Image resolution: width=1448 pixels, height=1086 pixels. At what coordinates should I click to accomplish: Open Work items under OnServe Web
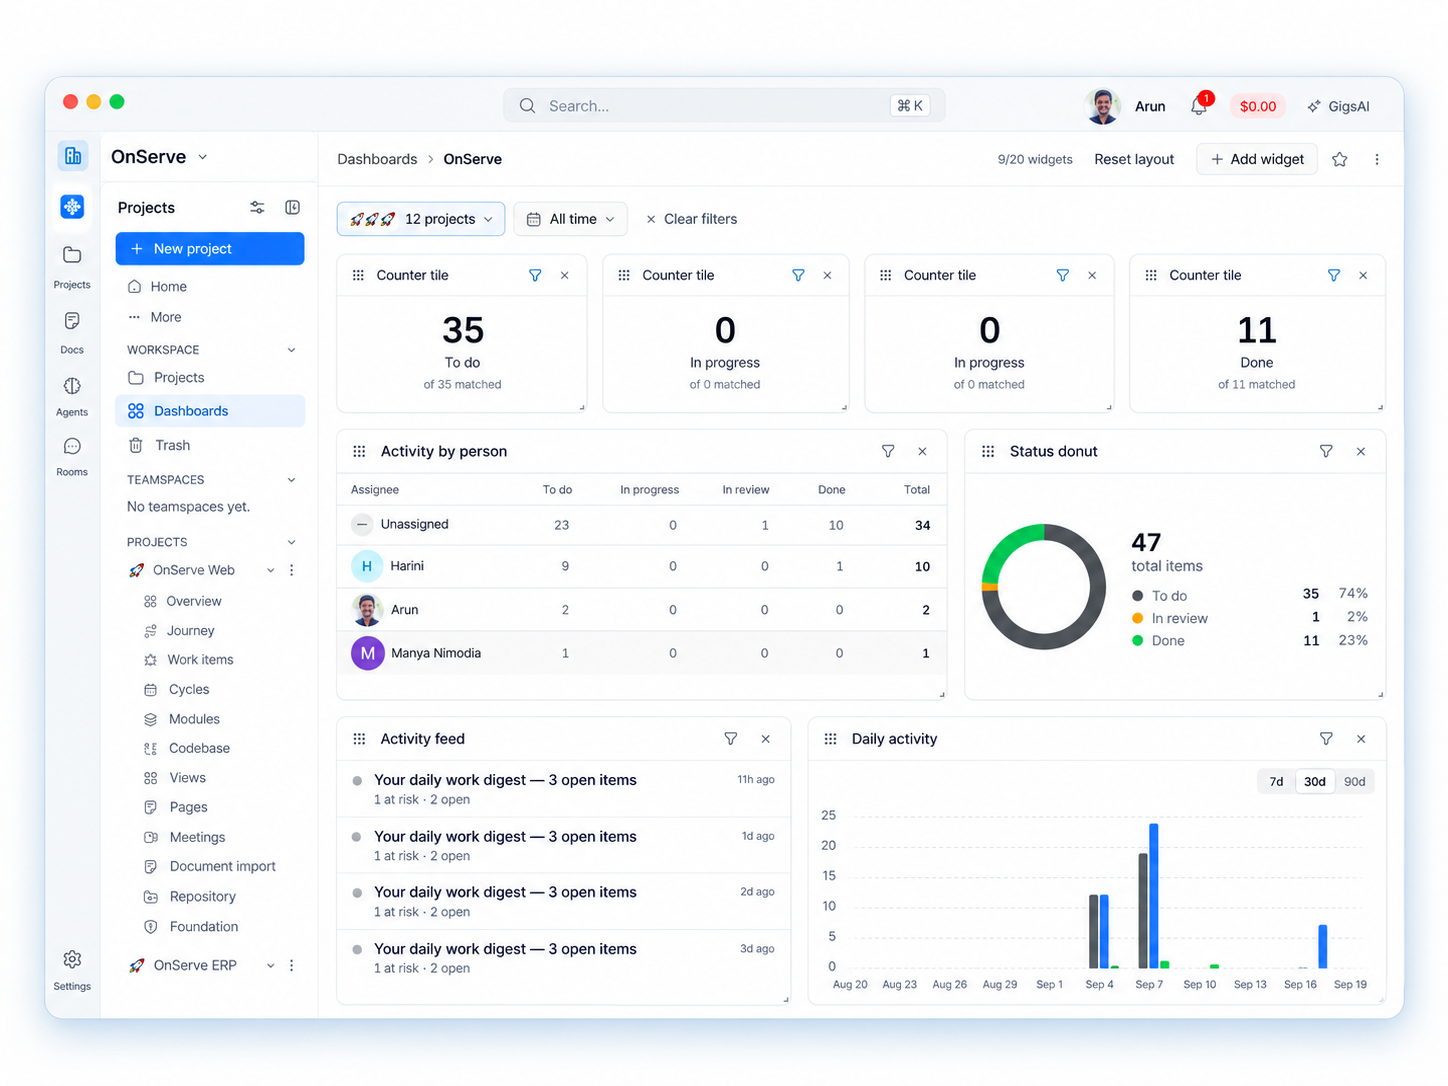[200, 660]
